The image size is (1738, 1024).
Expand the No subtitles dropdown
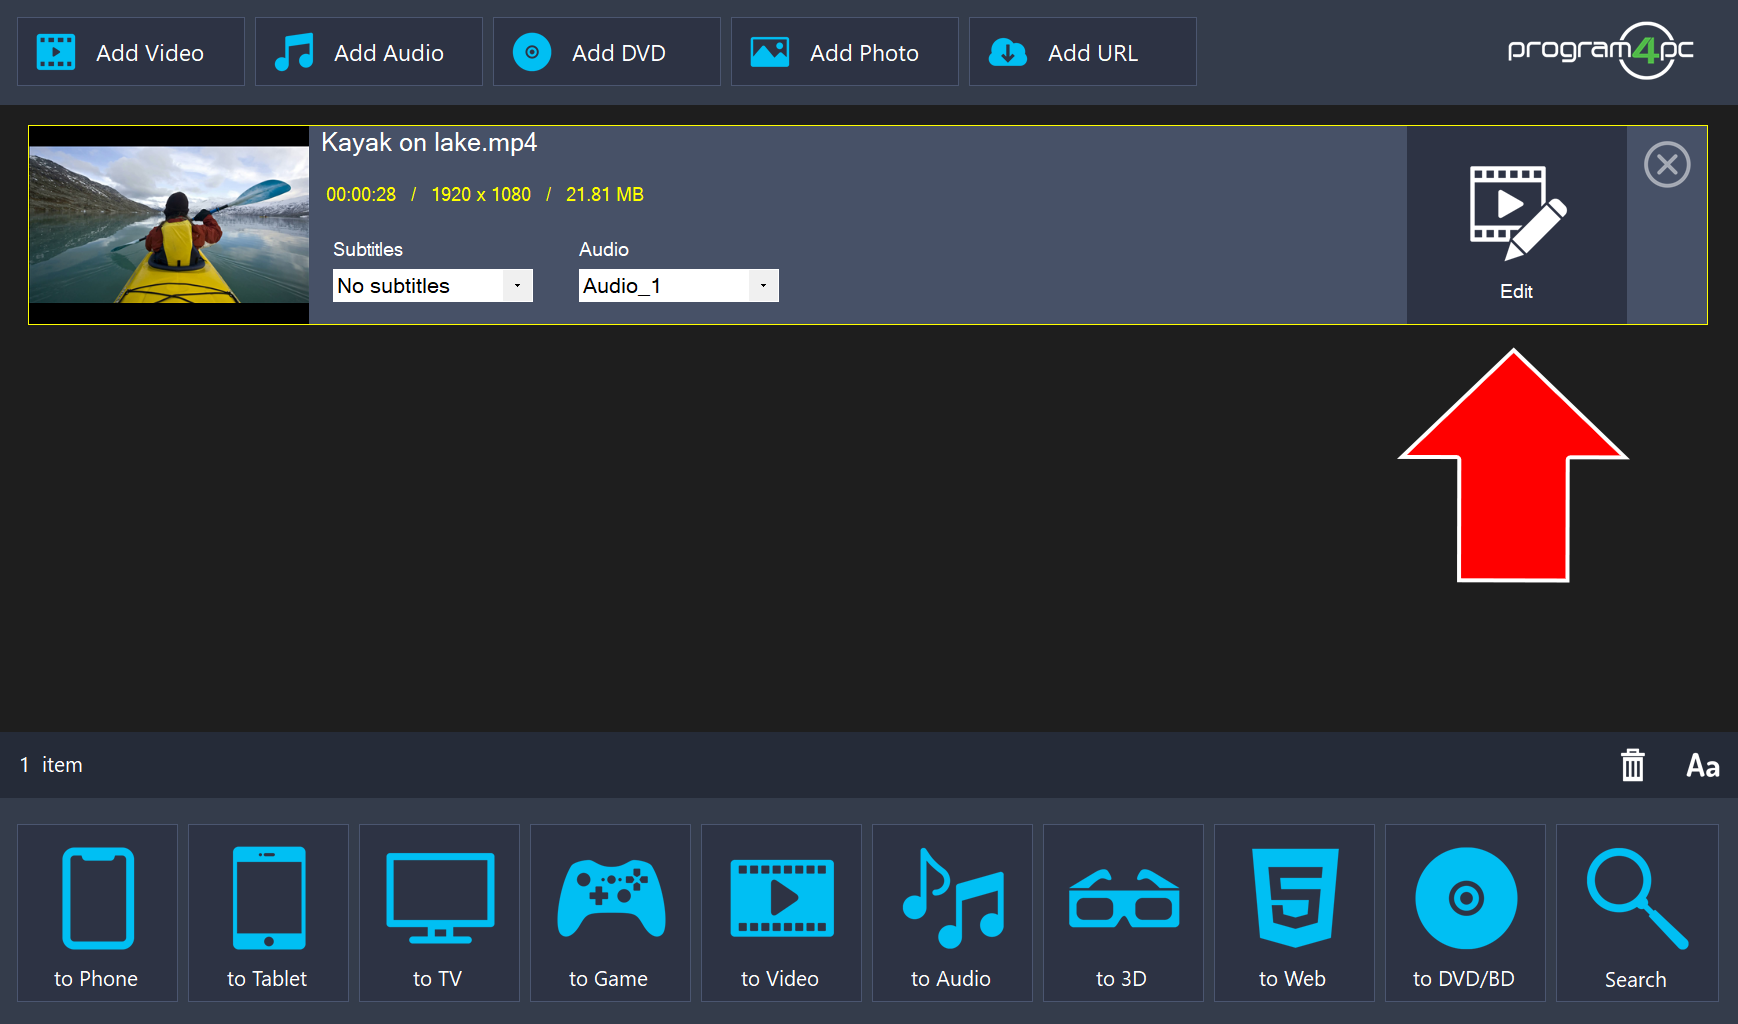point(432,286)
